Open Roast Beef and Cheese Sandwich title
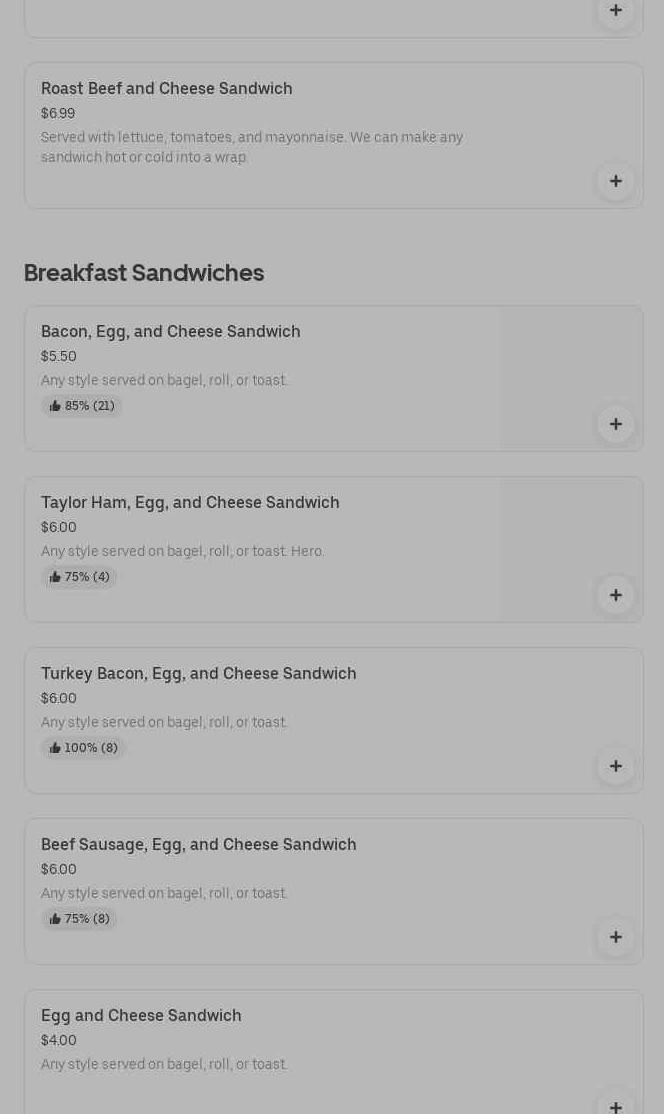The height and width of the screenshot is (1114, 664). tap(167, 89)
